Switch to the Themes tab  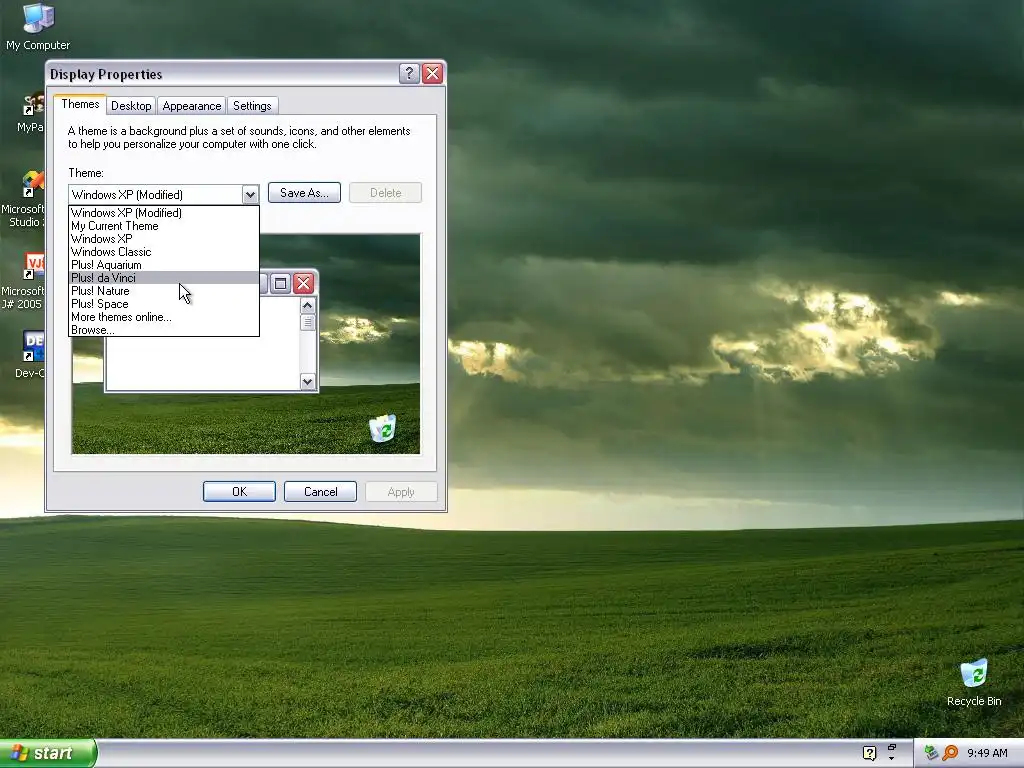[80, 104]
